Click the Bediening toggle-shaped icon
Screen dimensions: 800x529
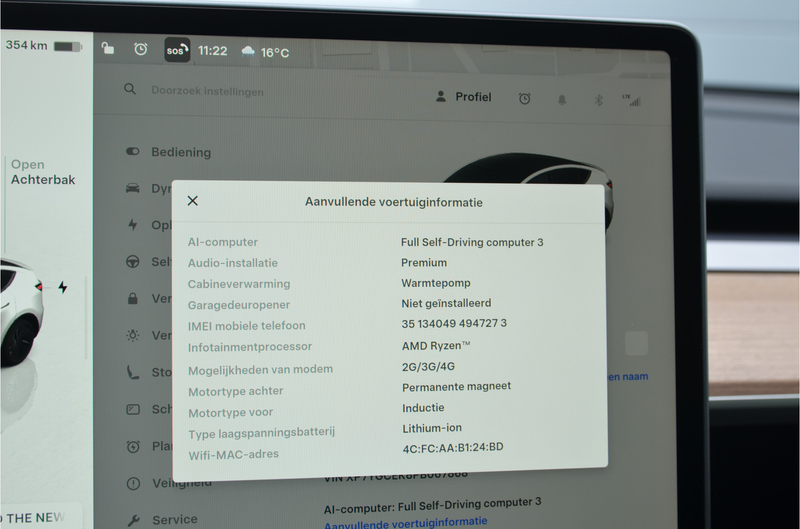[133, 152]
